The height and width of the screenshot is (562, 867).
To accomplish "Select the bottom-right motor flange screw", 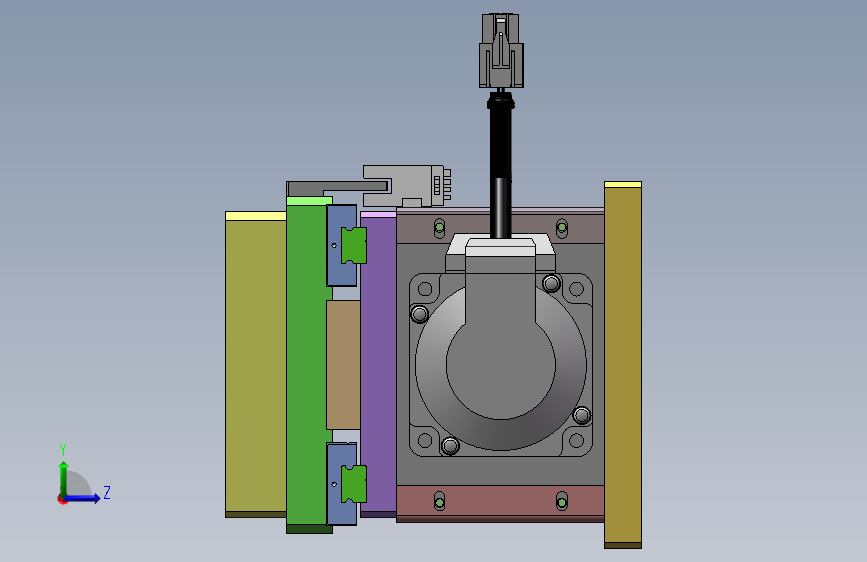I will [x=581, y=415].
